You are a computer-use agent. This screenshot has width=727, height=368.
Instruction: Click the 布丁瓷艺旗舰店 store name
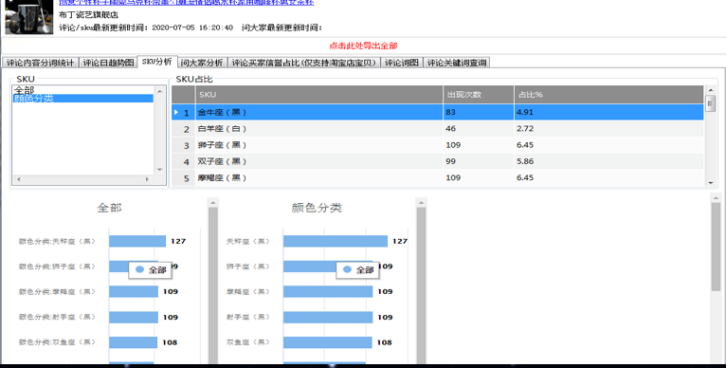(89, 14)
